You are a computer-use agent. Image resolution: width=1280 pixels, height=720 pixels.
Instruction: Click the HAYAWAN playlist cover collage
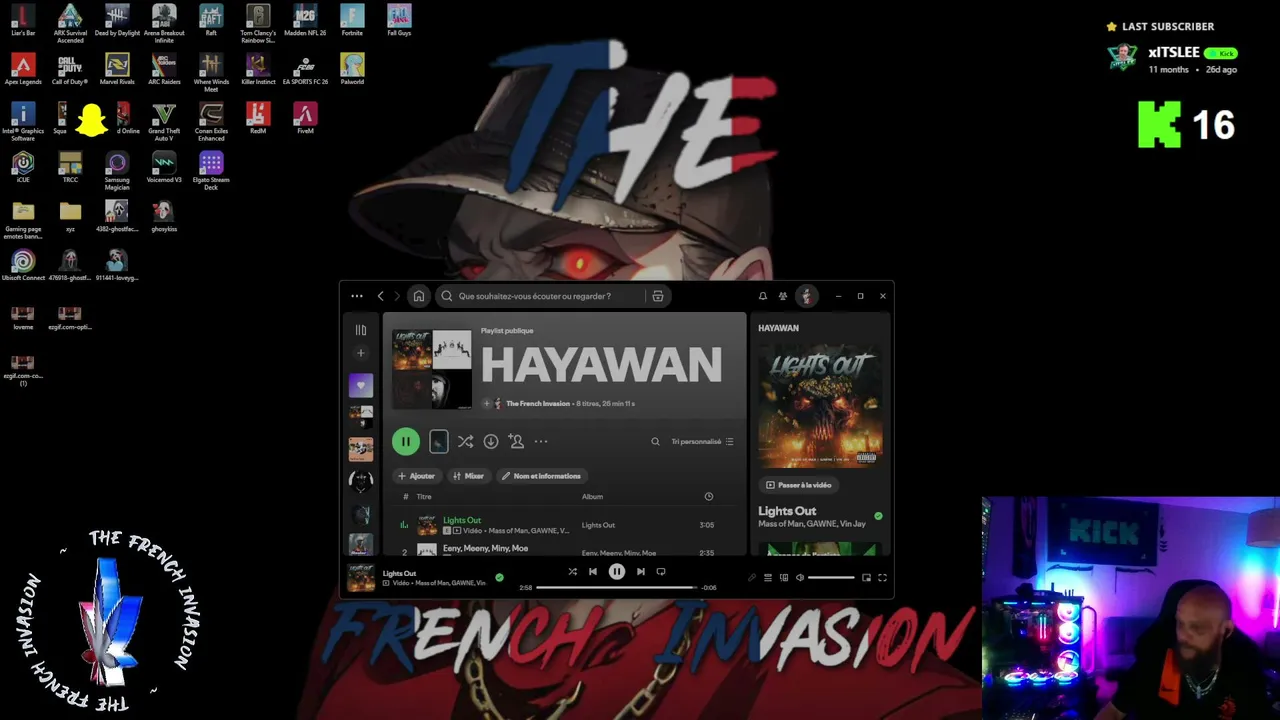pos(432,369)
